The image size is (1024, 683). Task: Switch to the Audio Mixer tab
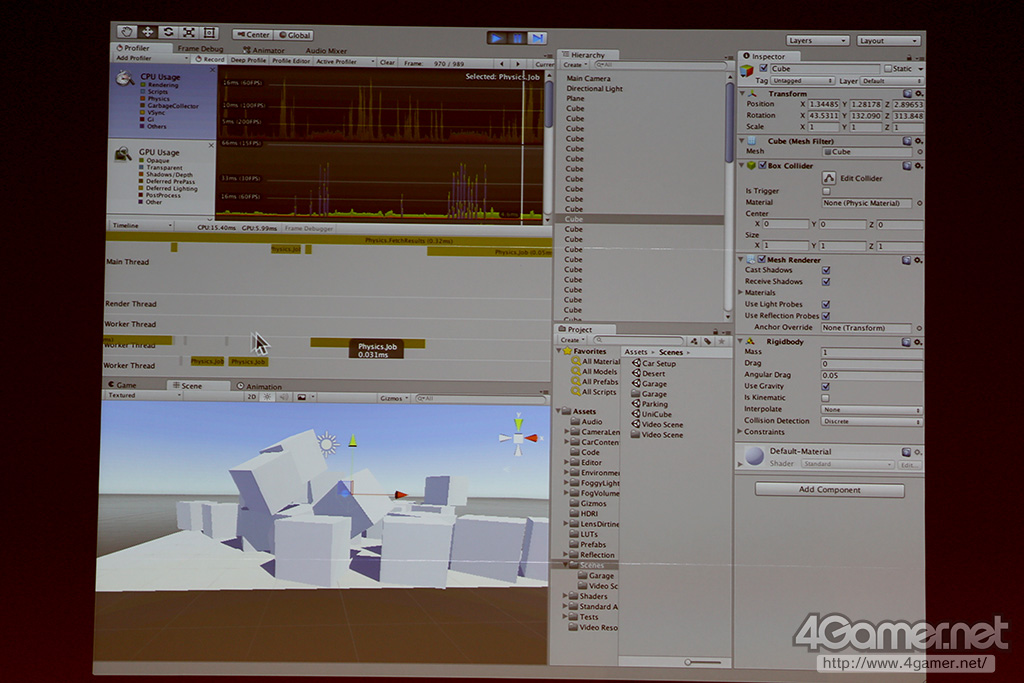tap(326, 50)
